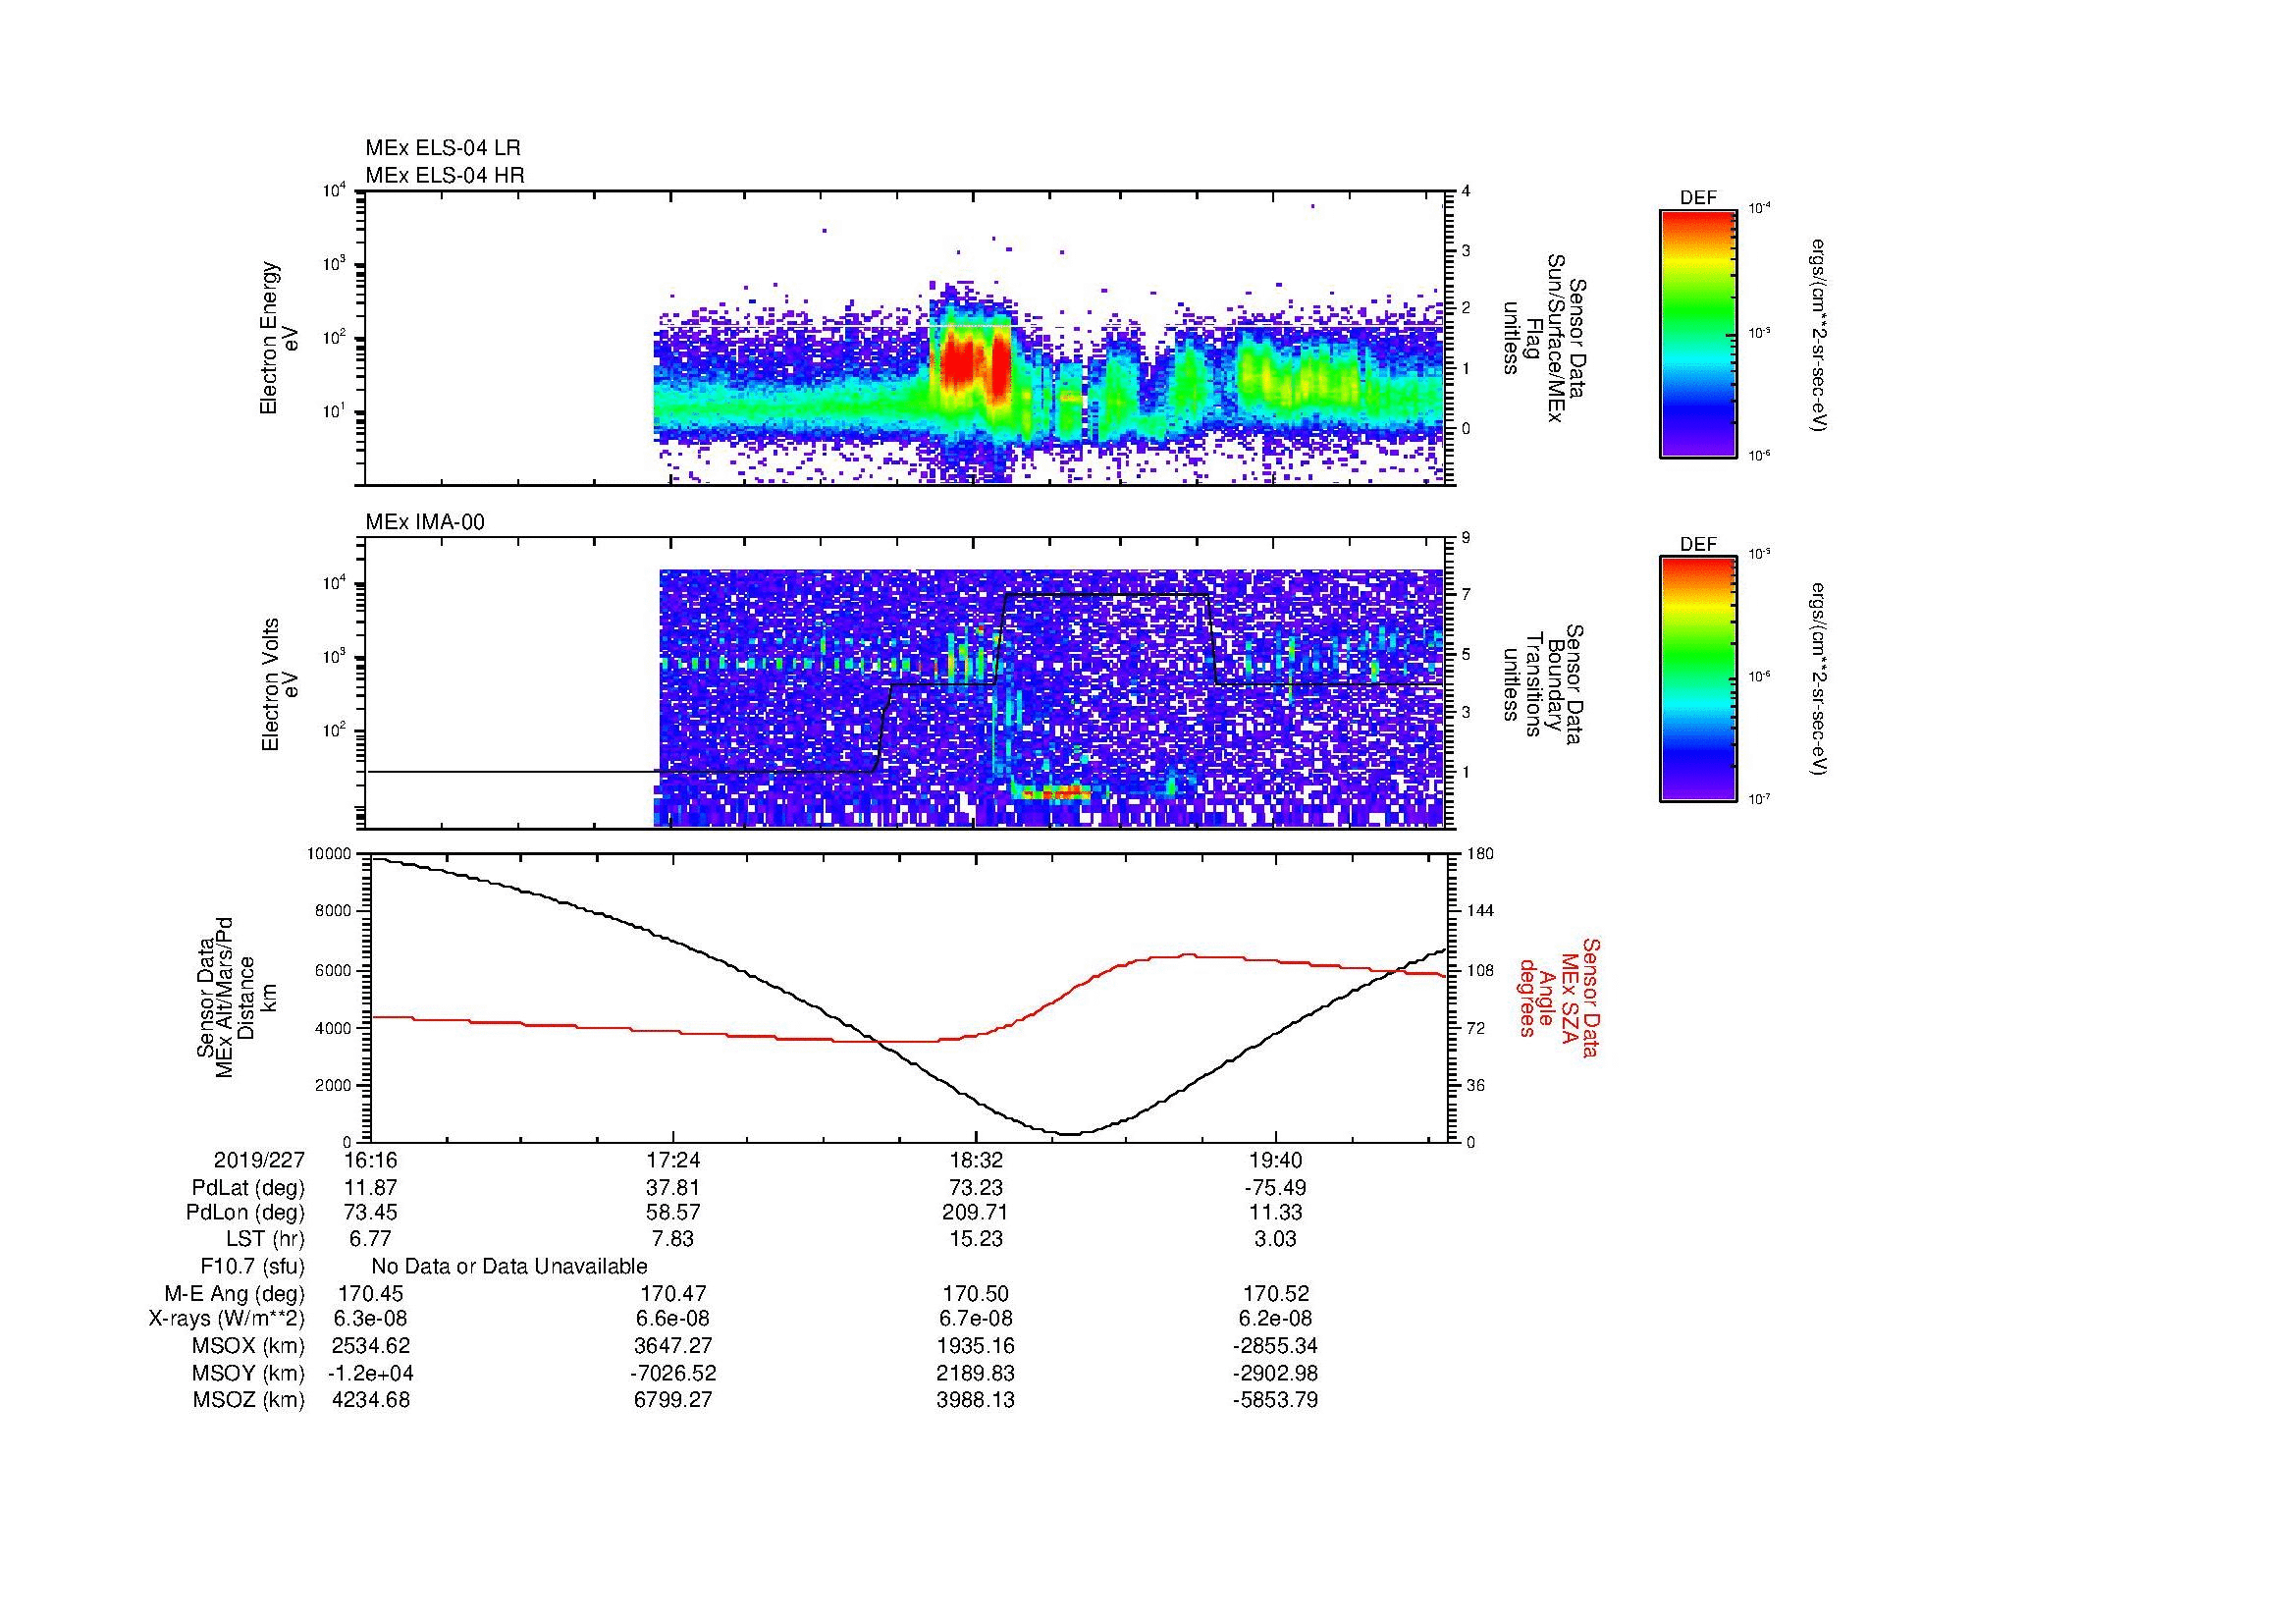2296x1623 pixels.
Task: Click the 'MEx ELS-04 HR' plot title
Action: (445, 176)
